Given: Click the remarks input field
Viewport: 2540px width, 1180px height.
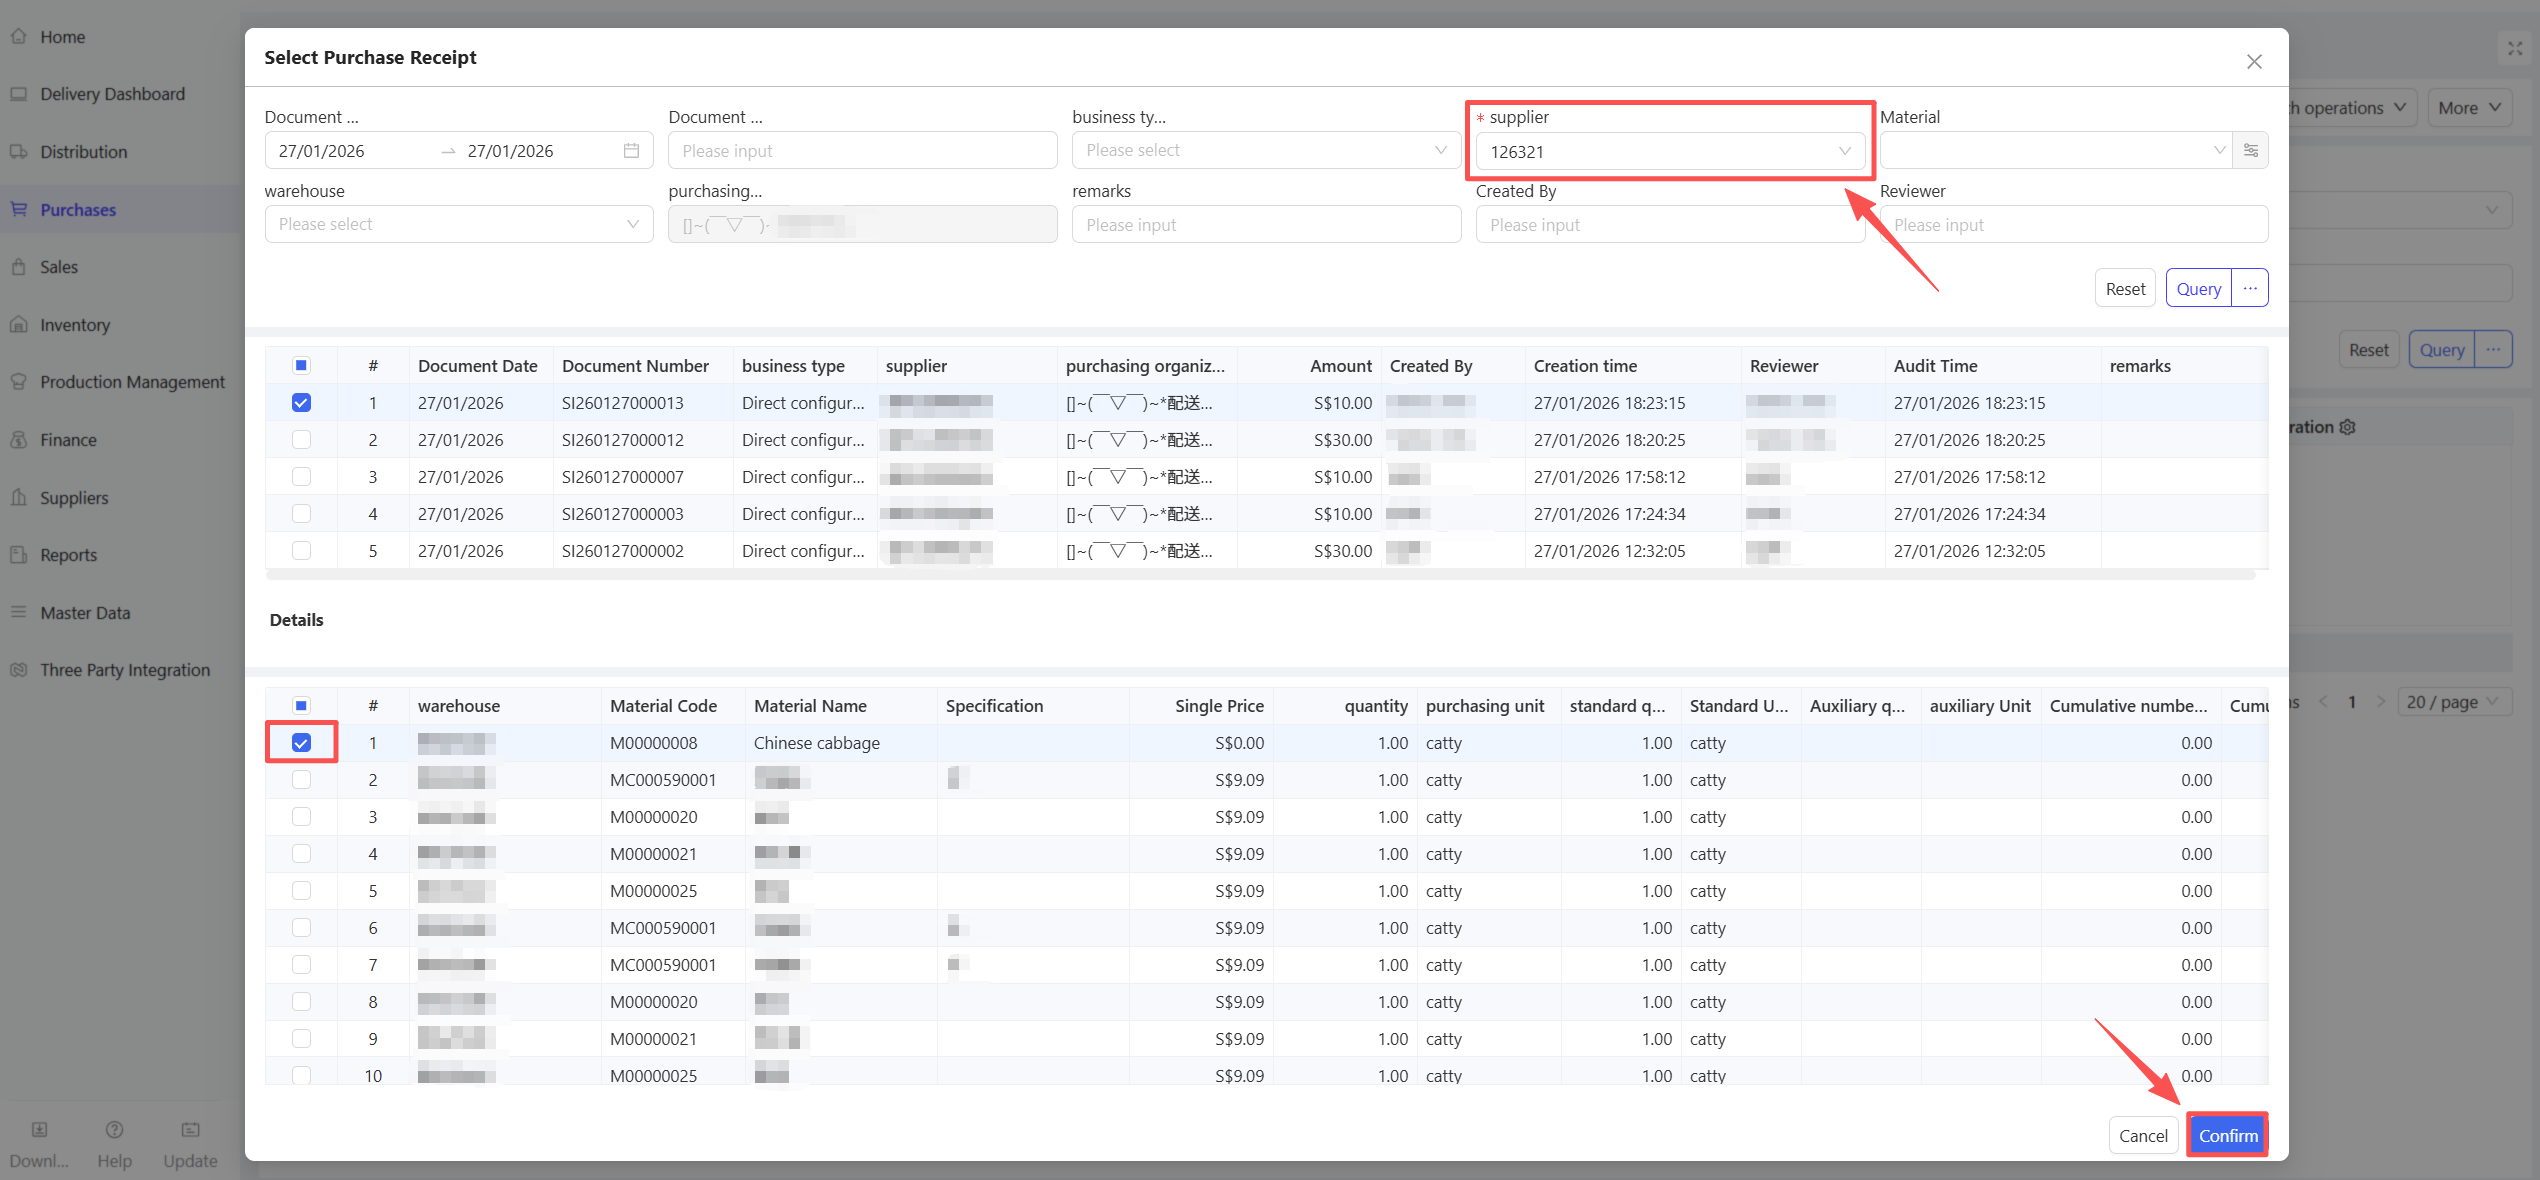Looking at the screenshot, I should (1265, 225).
